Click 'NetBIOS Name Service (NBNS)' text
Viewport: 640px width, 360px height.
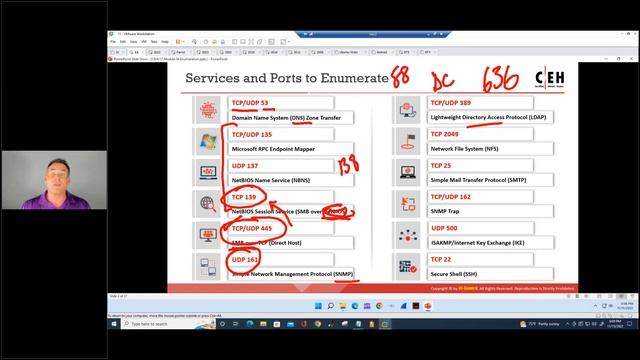[271, 180]
